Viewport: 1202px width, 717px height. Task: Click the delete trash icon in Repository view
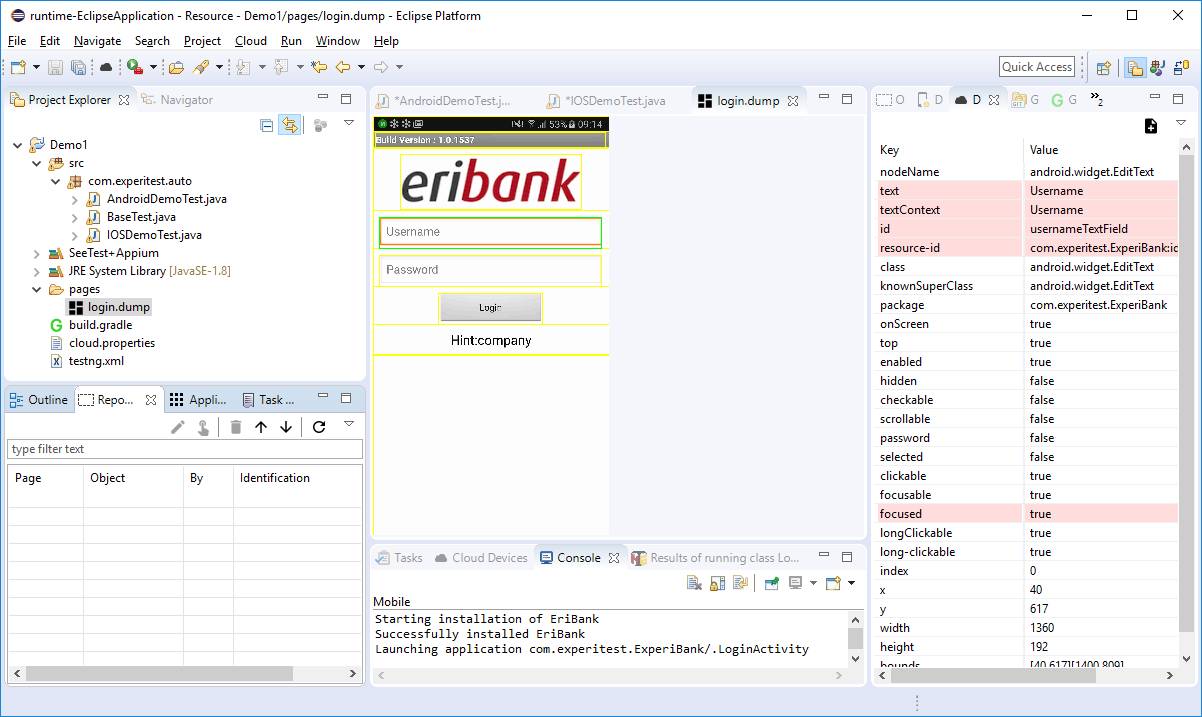pyautogui.click(x=236, y=427)
